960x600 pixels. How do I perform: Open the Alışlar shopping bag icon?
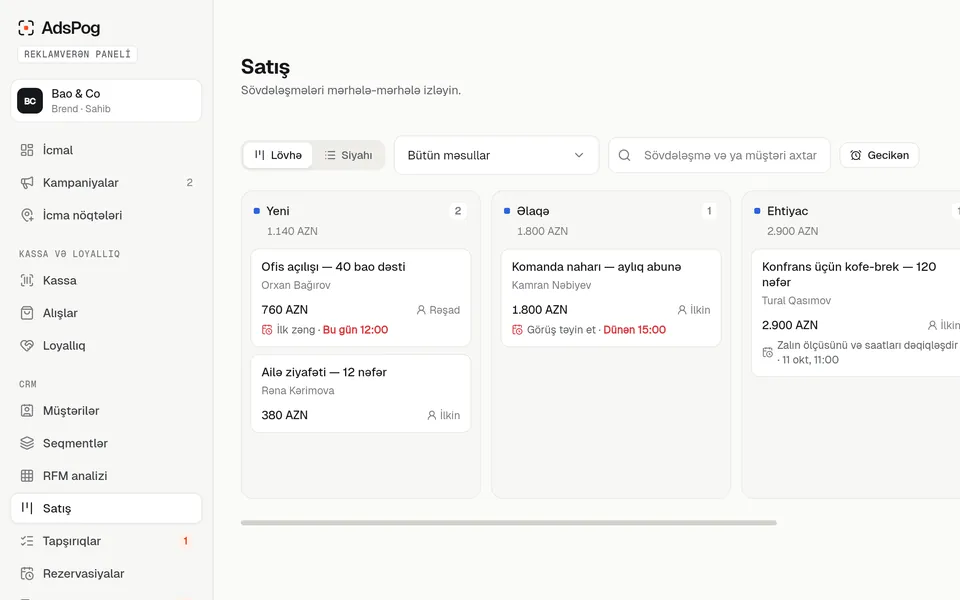27,313
